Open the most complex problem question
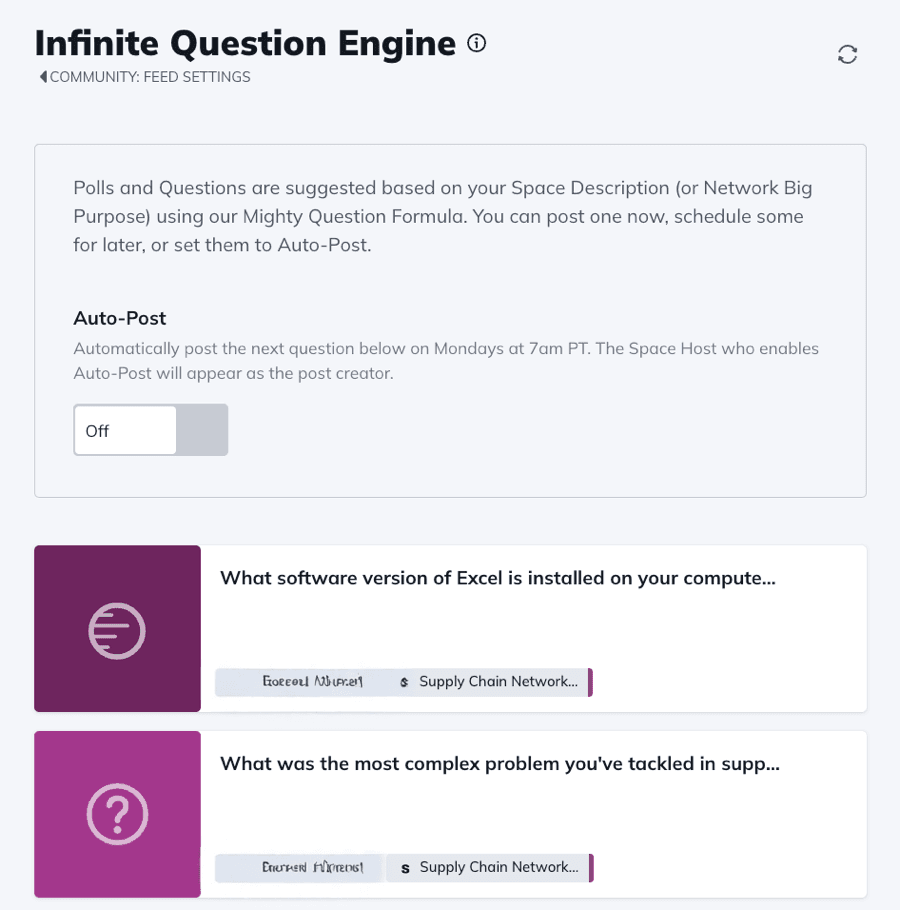The image size is (900, 910). [500, 764]
